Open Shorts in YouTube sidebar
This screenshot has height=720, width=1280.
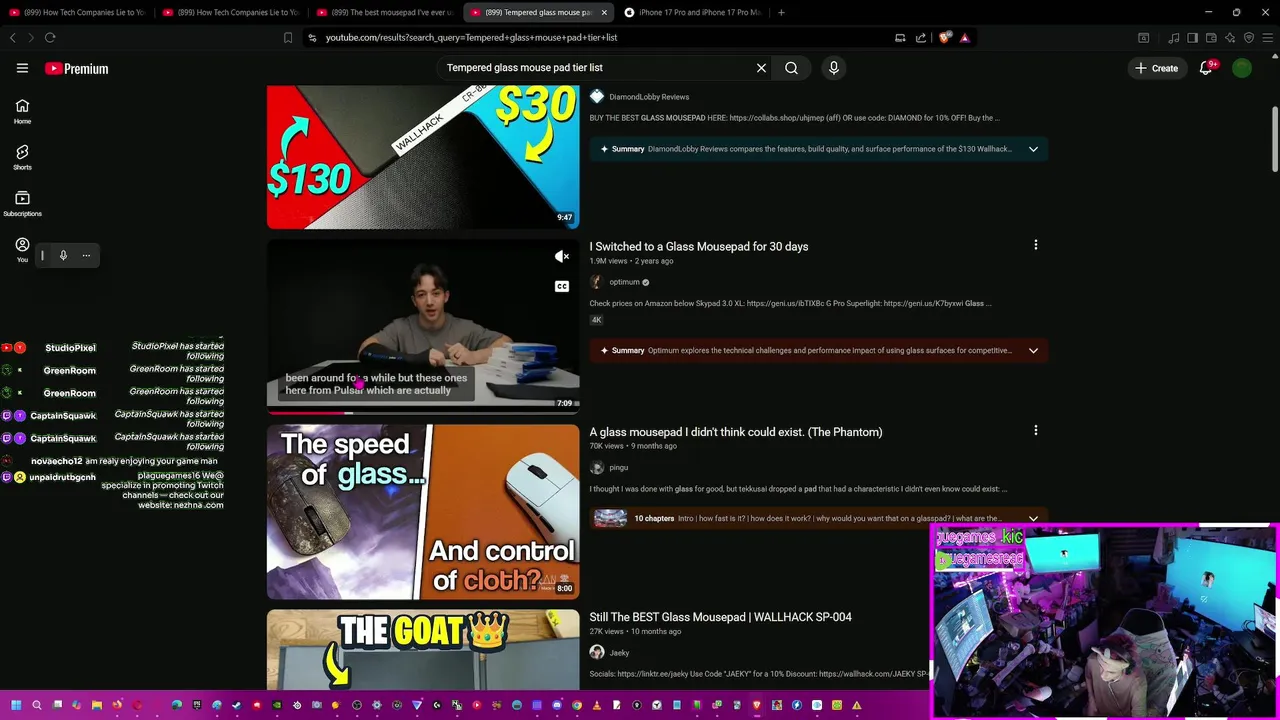click(22, 157)
